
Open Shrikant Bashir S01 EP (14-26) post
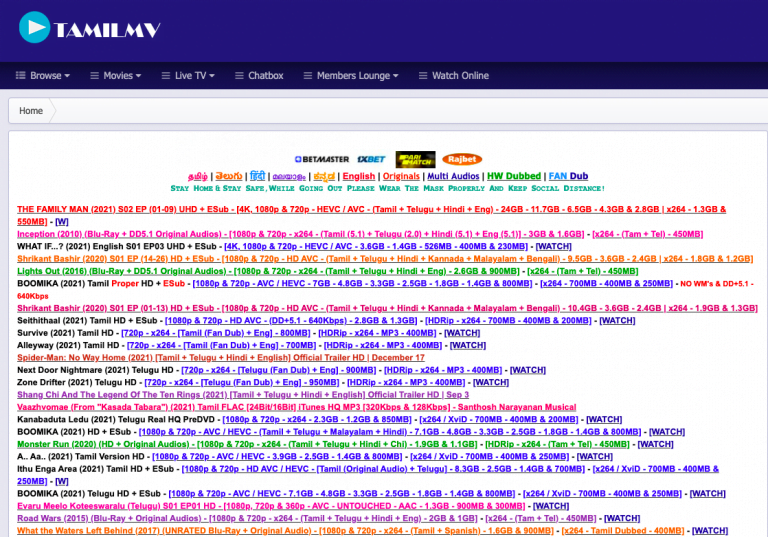click(x=385, y=259)
